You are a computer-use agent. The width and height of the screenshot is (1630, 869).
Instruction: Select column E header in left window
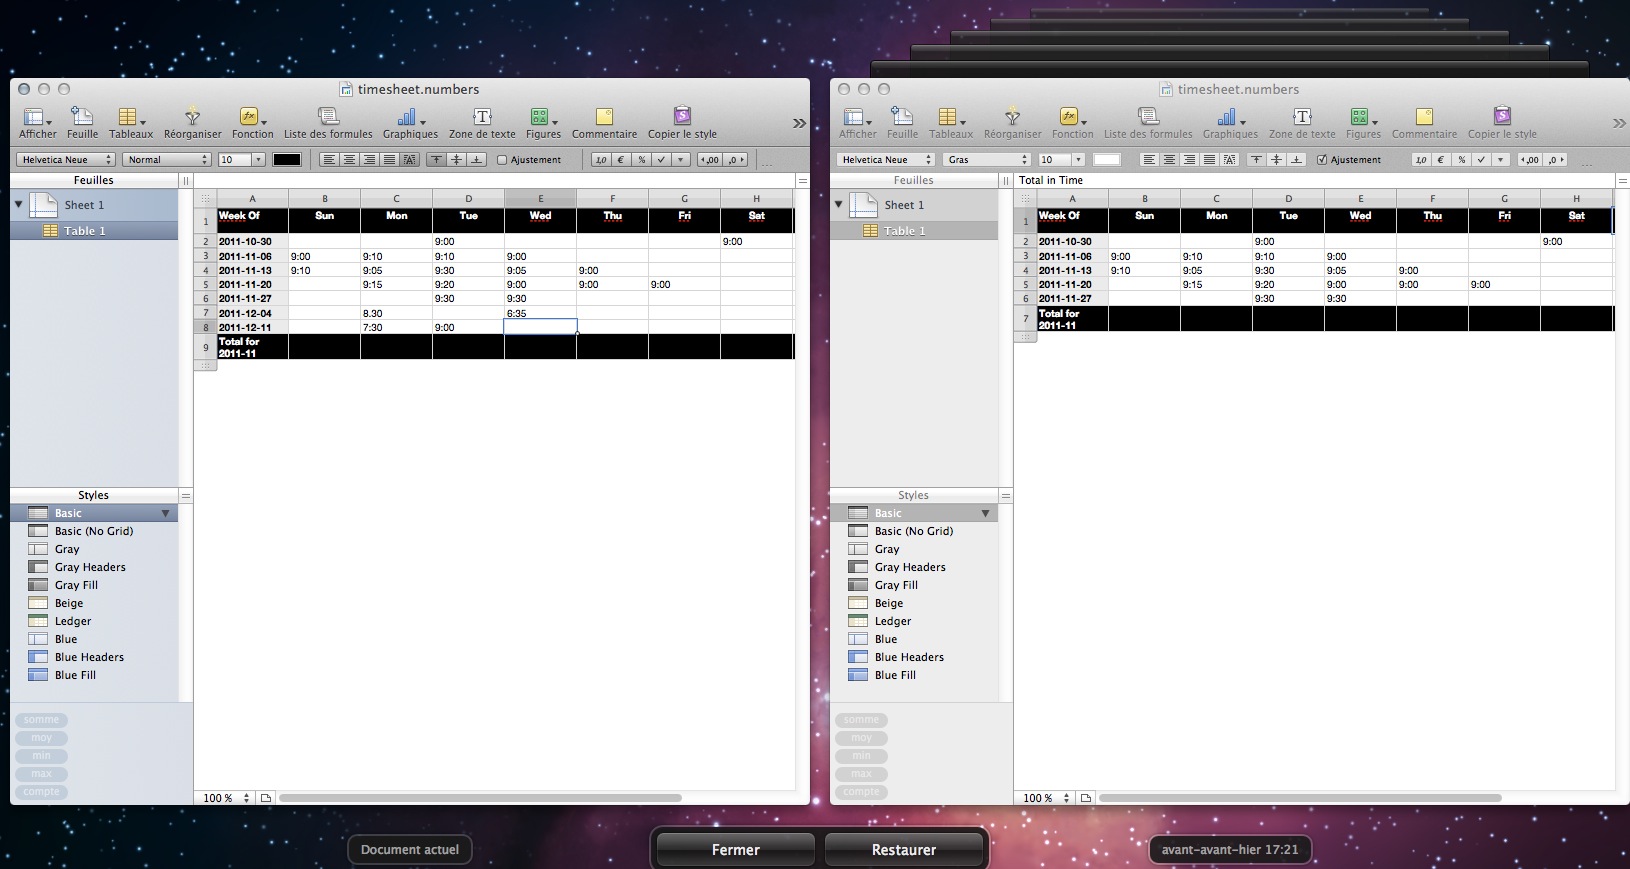click(540, 198)
